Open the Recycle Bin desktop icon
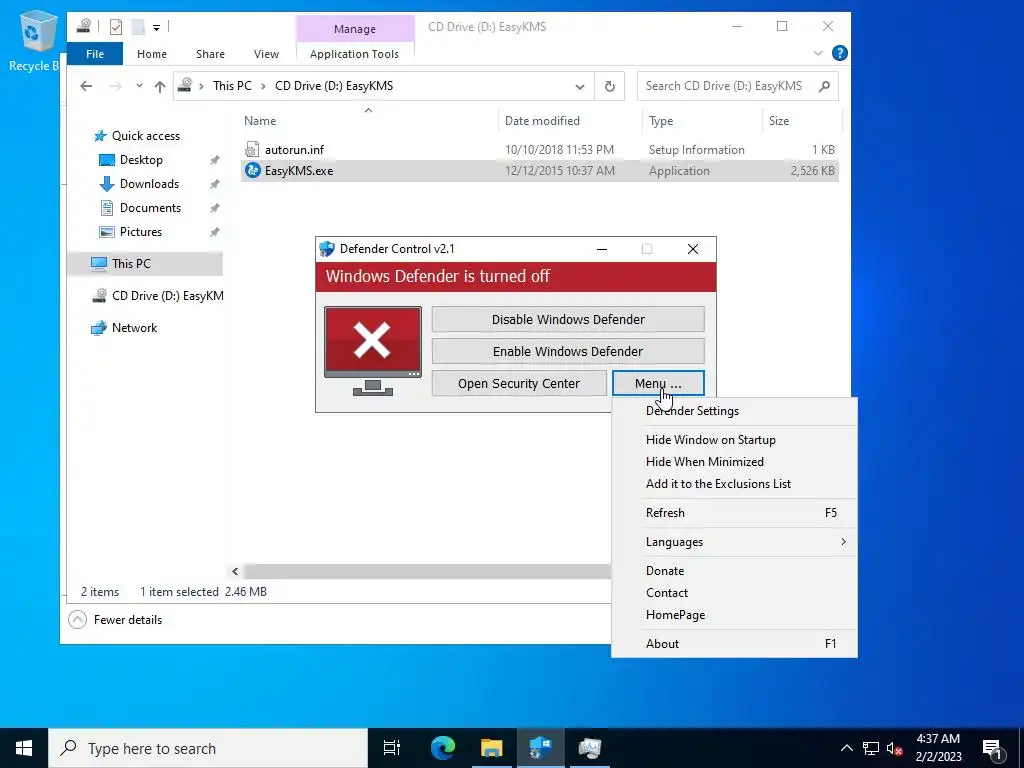The width and height of the screenshot is (1024, 768). coord(34,40)
